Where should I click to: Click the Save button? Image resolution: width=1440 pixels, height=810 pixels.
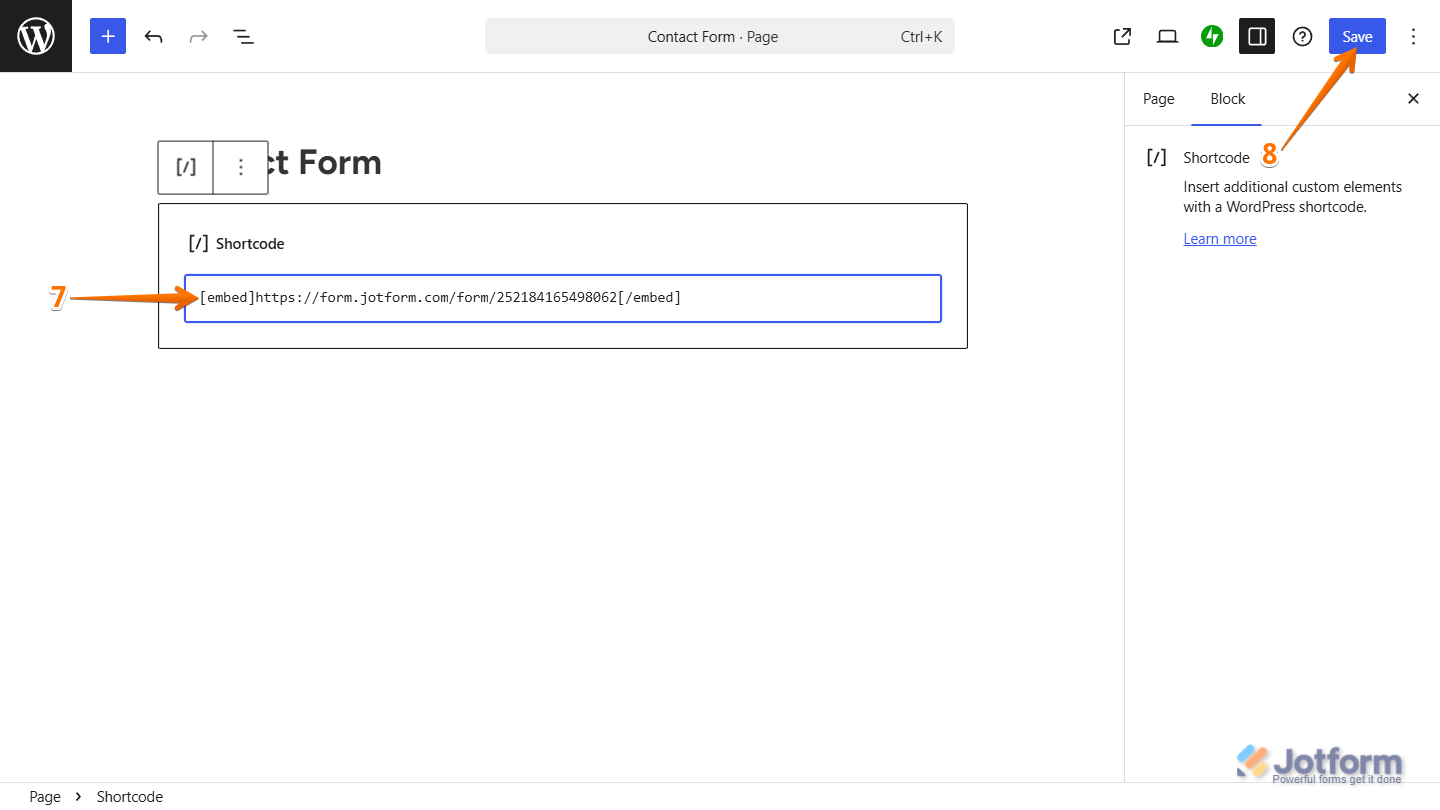tap(1357, 36)
